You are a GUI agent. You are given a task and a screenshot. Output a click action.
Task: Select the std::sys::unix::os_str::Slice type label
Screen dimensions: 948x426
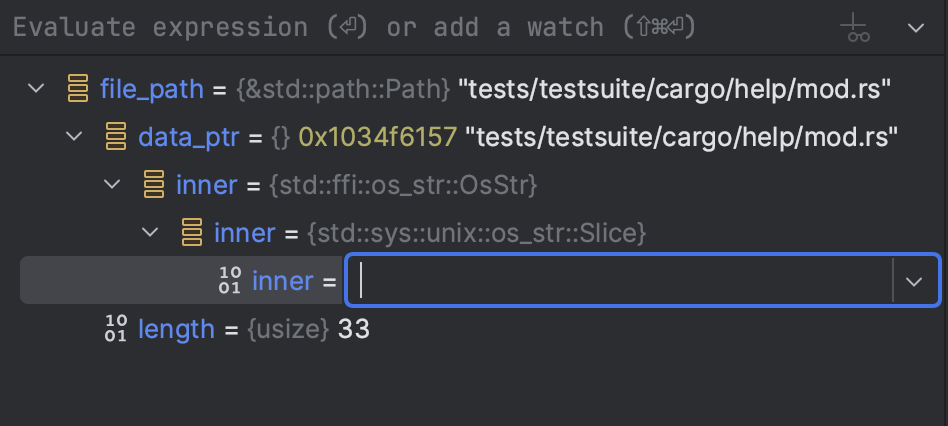click(x=476, y=233)
